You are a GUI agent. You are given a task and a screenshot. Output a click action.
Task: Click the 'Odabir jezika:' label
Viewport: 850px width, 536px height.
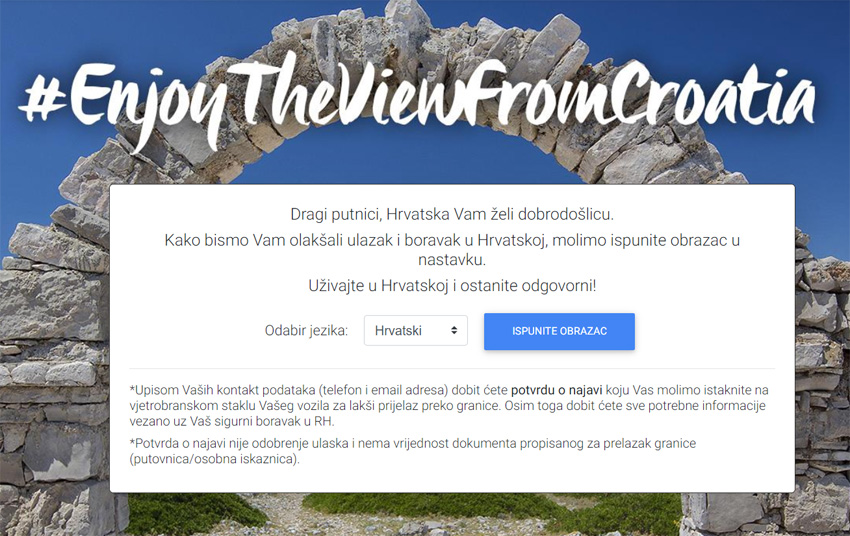pos(306,331)
